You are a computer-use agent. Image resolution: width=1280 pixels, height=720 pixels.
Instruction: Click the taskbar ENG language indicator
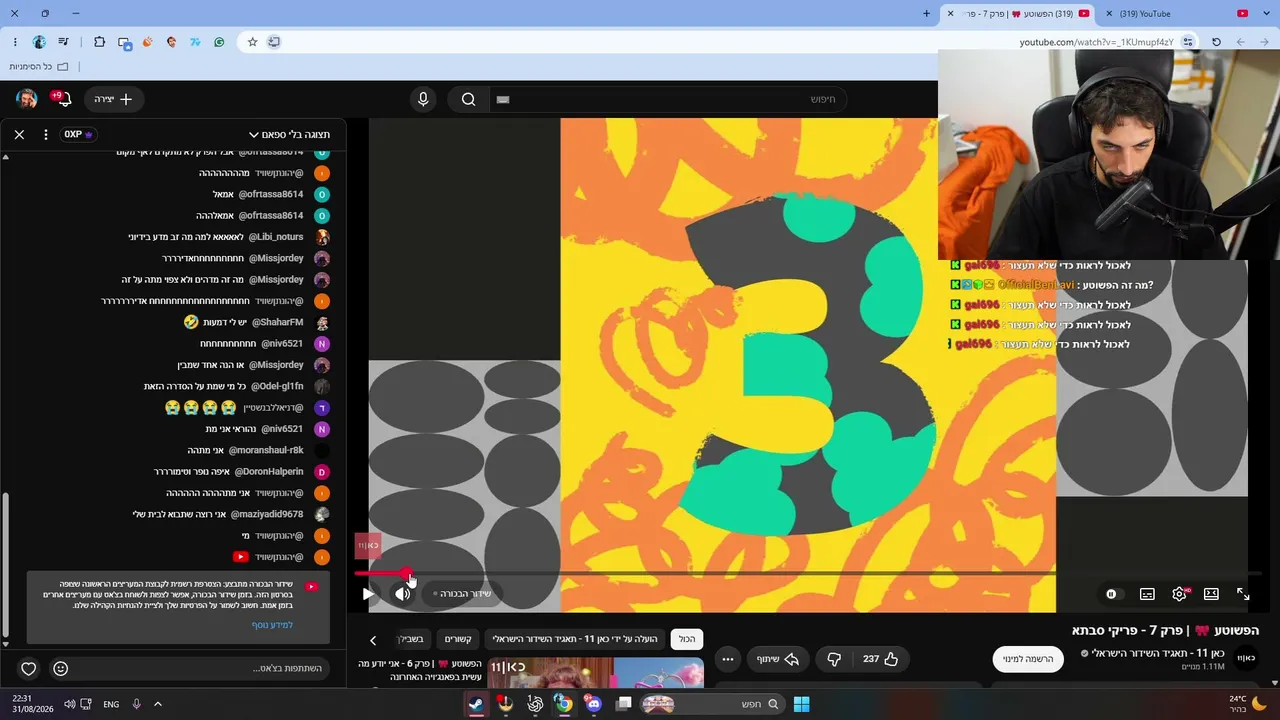point(111,704)
